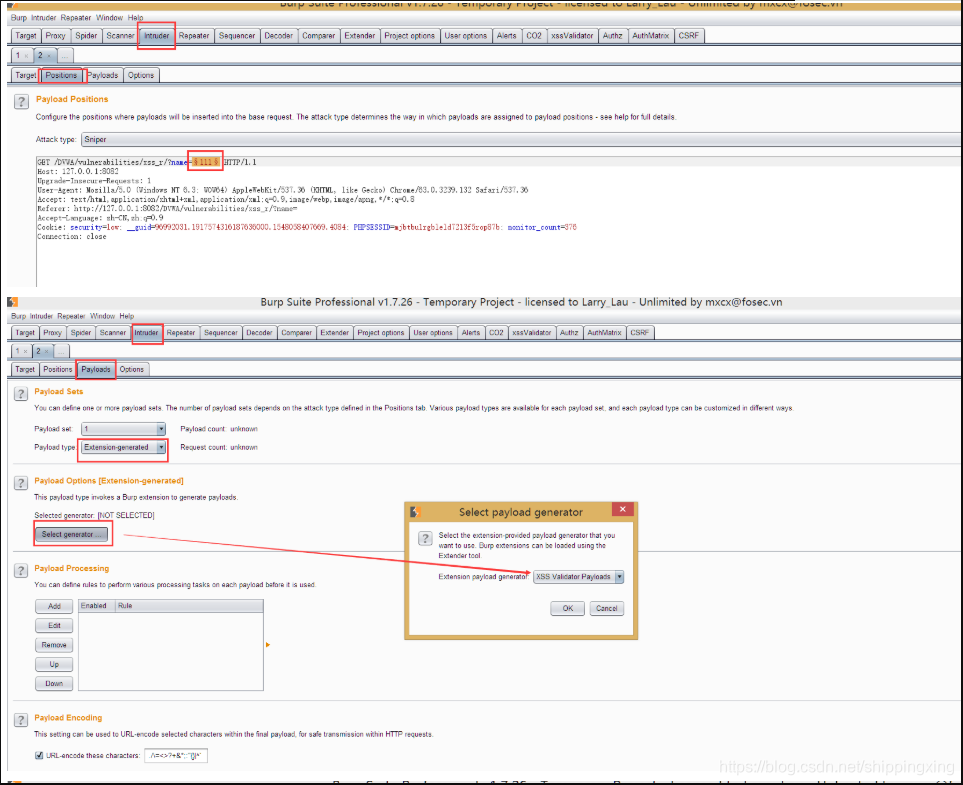This screenshot has width=963, height=785.
Task: Click Cancel in Select payload generator dialog
Action: click(x=606, y=609)
